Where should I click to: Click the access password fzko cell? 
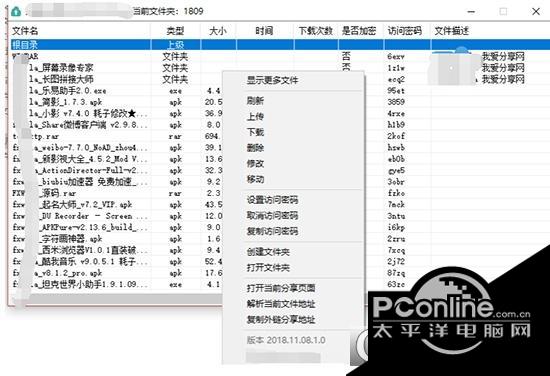(x=396, y=193)
